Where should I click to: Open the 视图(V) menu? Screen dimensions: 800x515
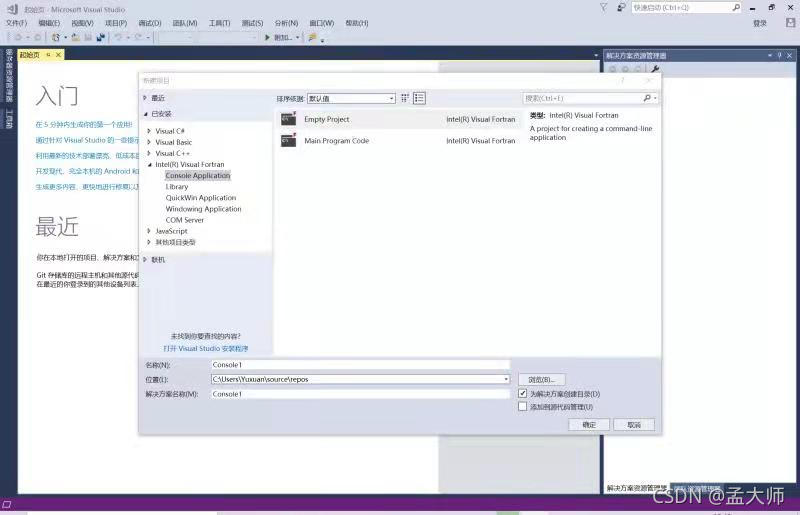click(x=82, y=23)
